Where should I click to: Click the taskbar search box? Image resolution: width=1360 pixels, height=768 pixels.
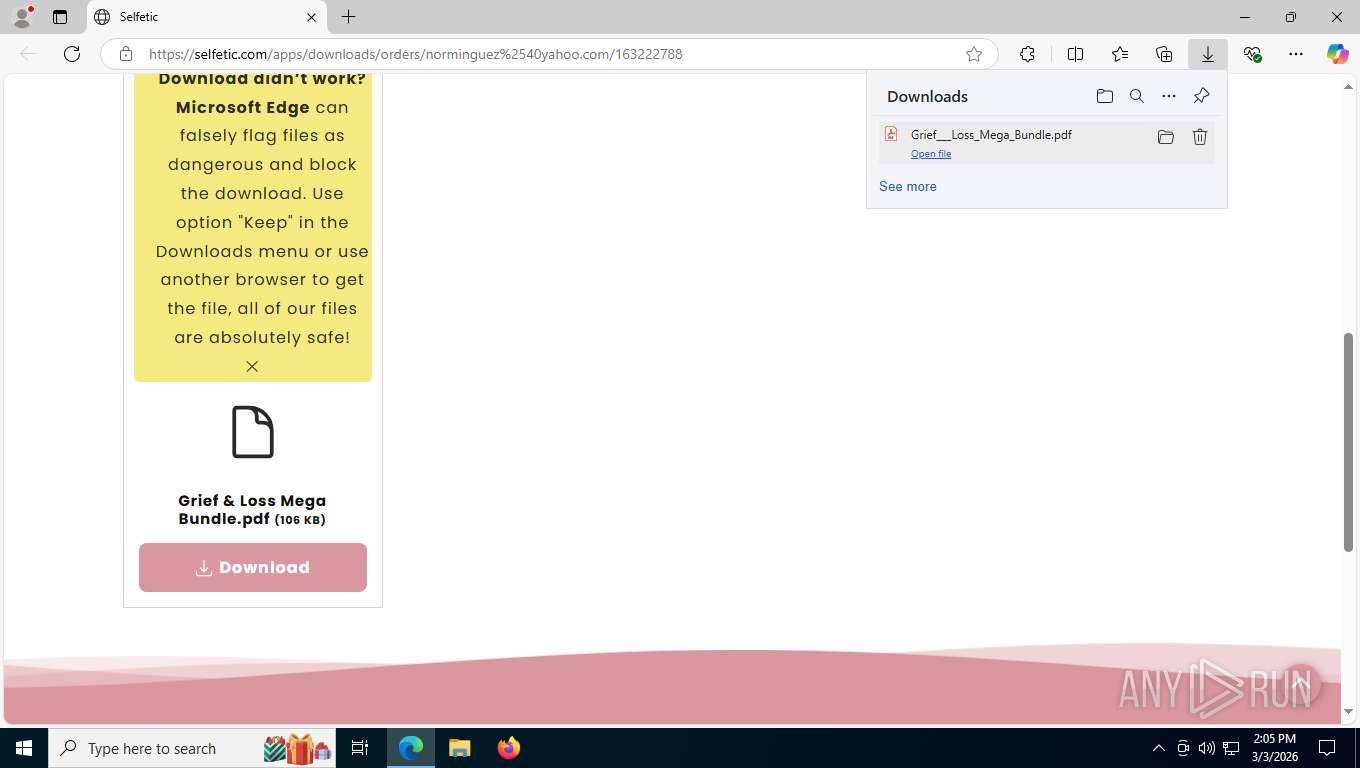193,748
